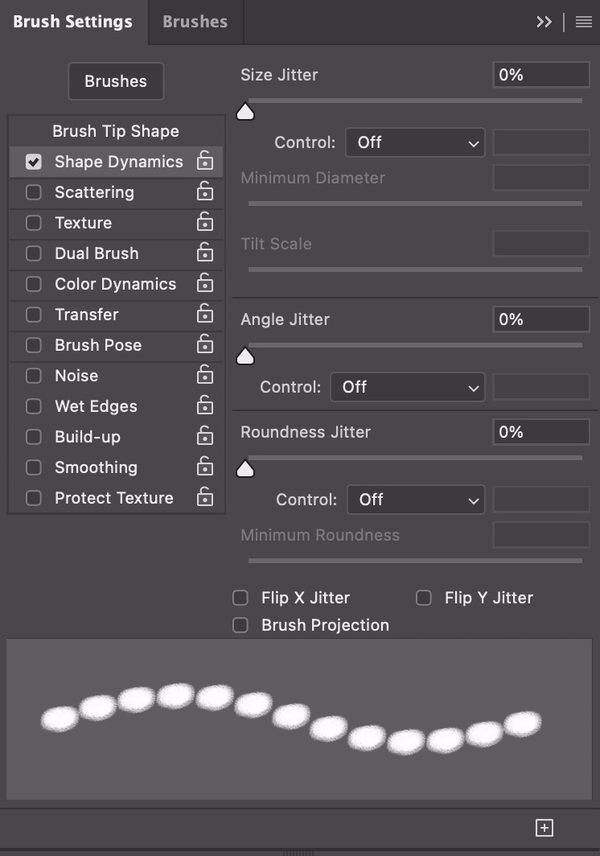
Task: Enable the Brush Projection checkbox
Action: coord(240,625)
